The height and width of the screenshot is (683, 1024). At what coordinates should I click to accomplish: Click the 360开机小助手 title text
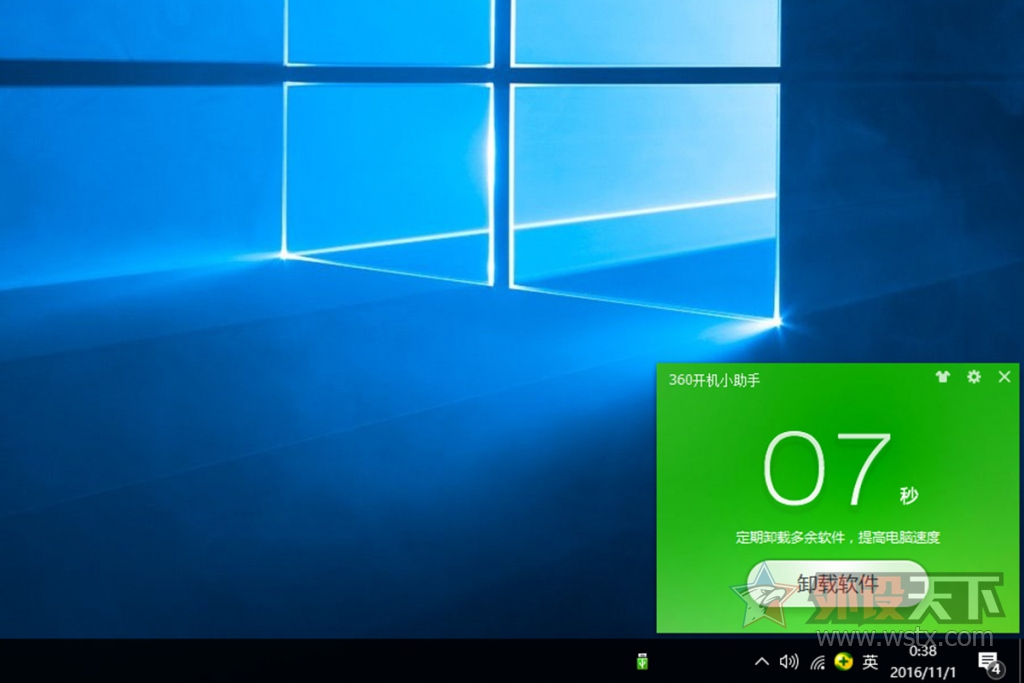click(714, 380)
